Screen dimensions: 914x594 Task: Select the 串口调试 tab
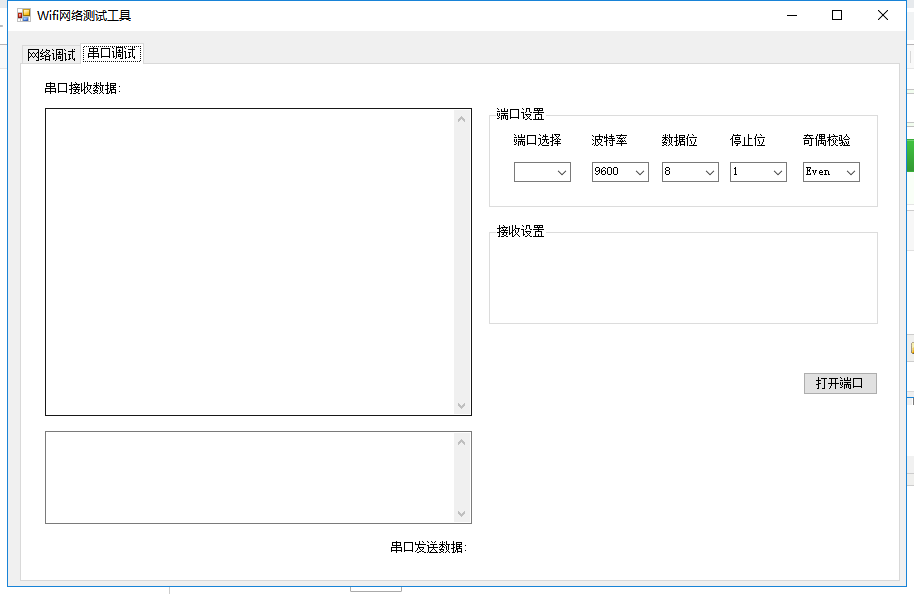coord(112,54)
